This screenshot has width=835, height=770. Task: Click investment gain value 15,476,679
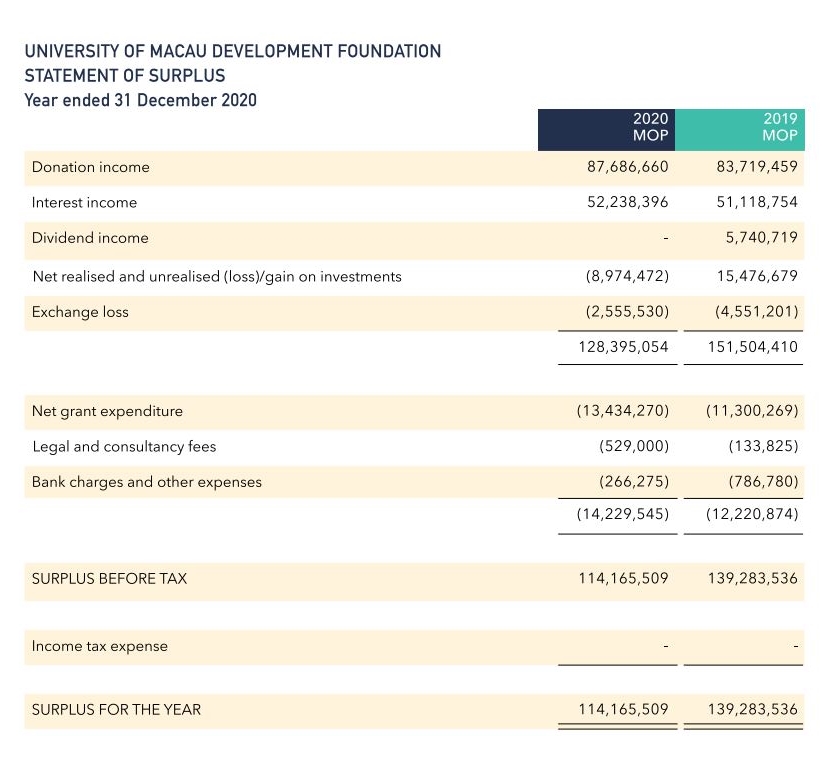[x=757, y=276]
